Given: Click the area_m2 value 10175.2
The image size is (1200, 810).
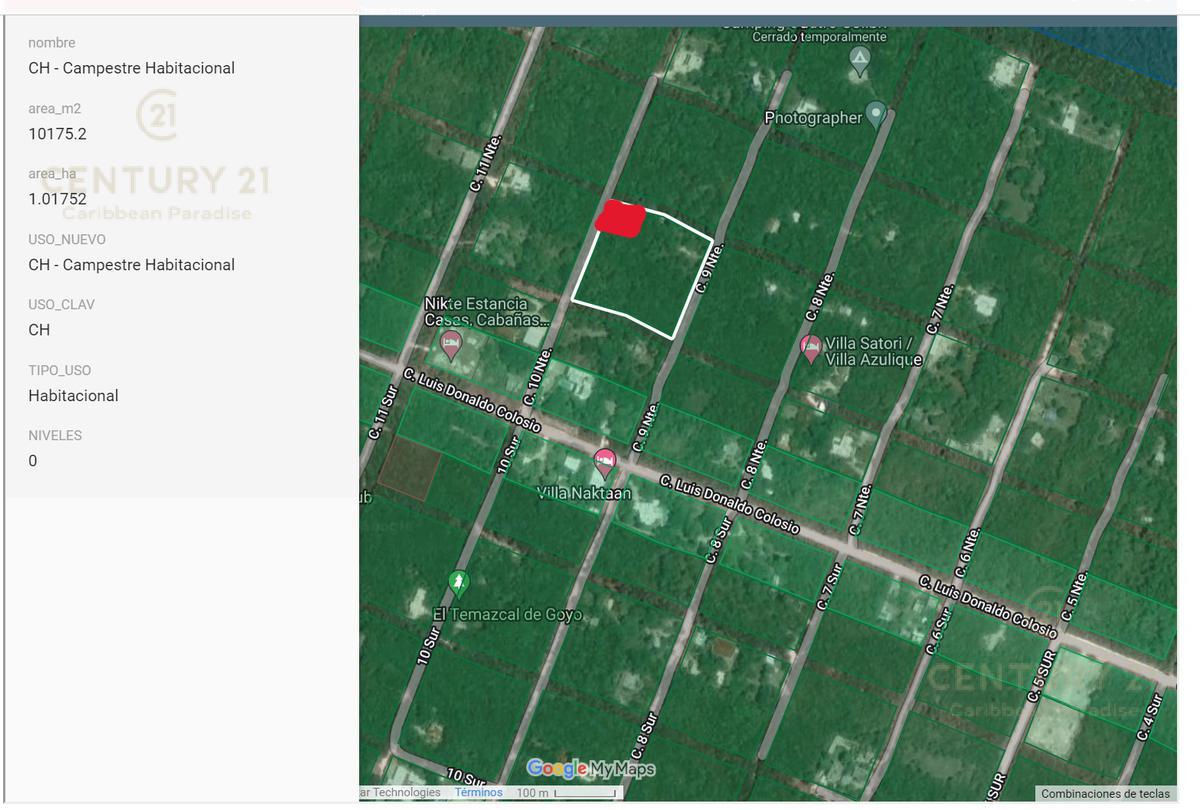Looking at the screenshot, I should click(x=57, y=134).
